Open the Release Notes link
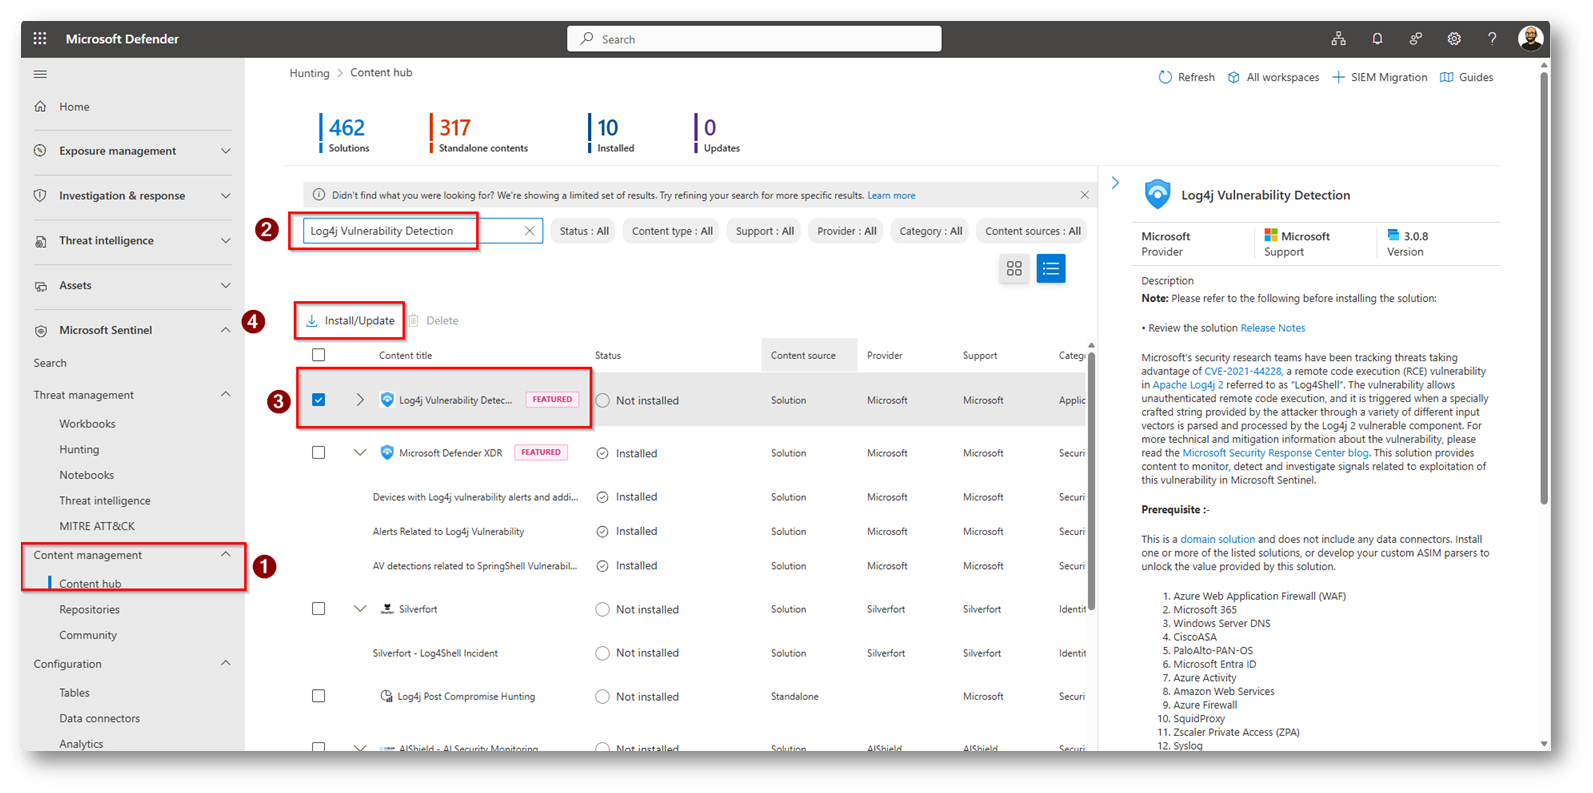Screen dimensions: 1593x793 click(1272, 328)
